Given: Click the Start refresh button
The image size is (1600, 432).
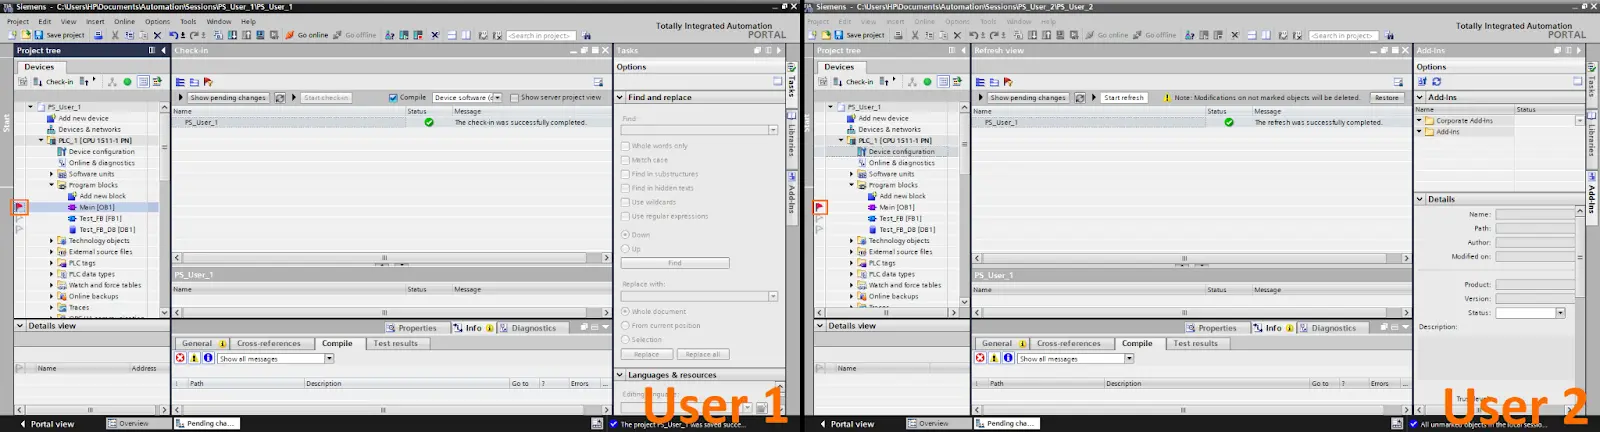Looking at the screenshot, I should pos(1124,98).
